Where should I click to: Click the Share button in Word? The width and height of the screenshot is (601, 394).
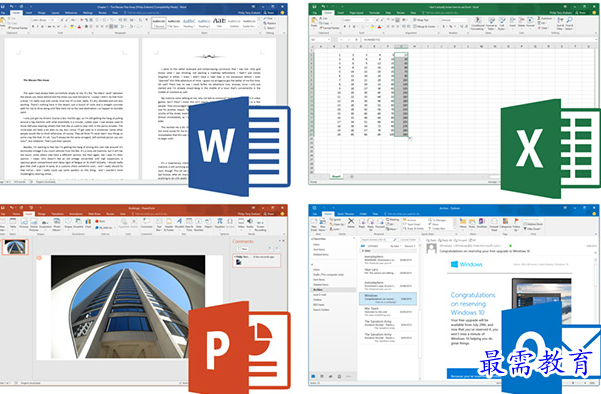pyautogui.click(x=270, y=13)
